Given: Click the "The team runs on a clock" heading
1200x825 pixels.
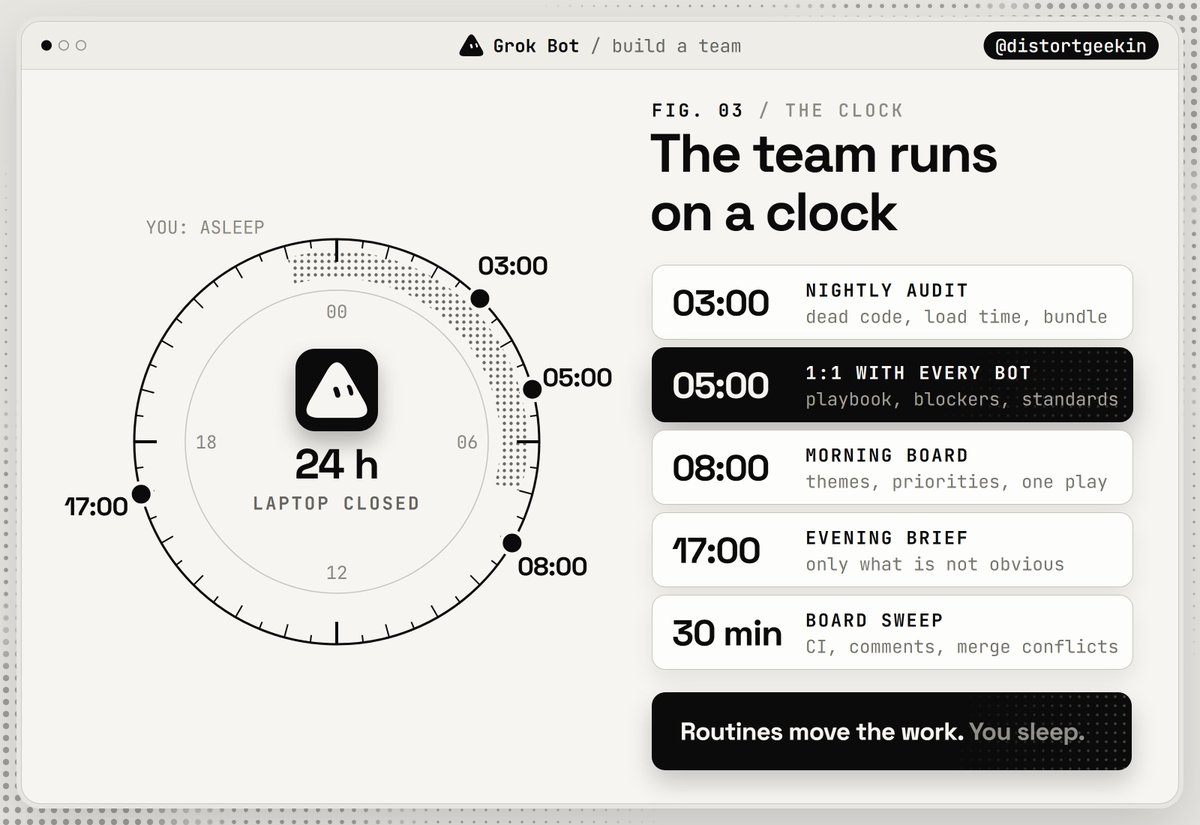Looking at the screenshot, I should click(824, 183).
